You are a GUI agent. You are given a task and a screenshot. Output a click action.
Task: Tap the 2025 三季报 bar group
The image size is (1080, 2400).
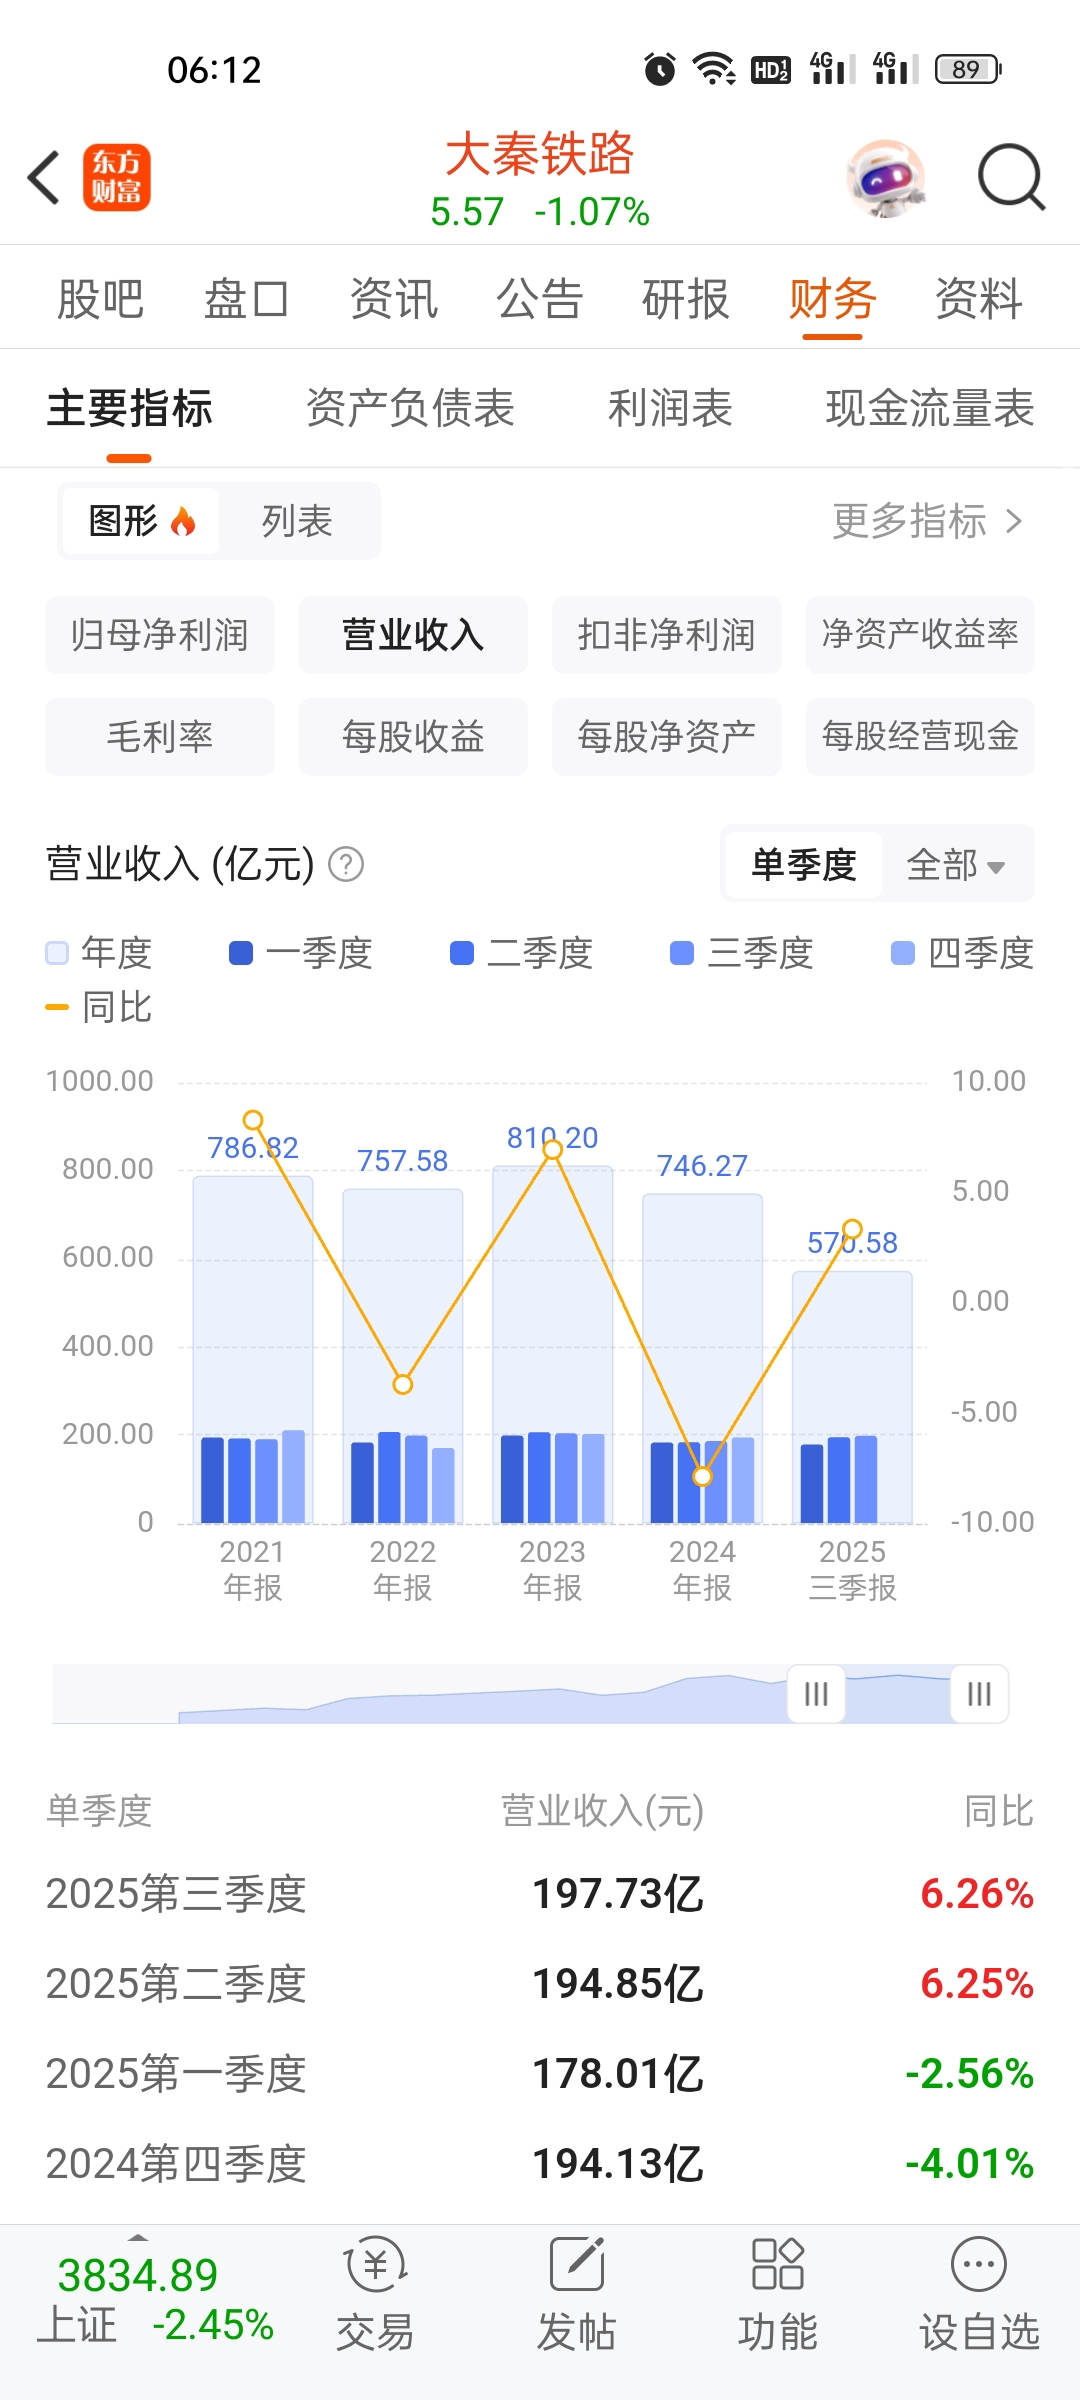point(853,1398)
